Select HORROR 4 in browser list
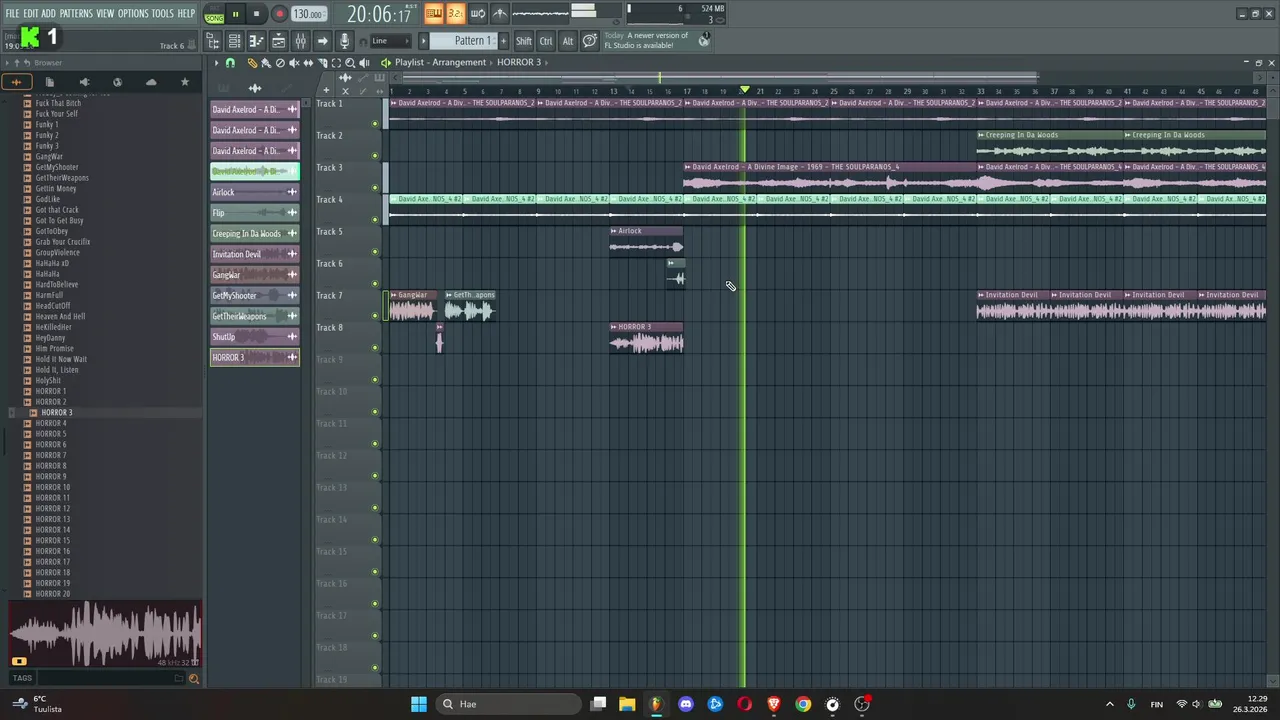 (51, 423)
